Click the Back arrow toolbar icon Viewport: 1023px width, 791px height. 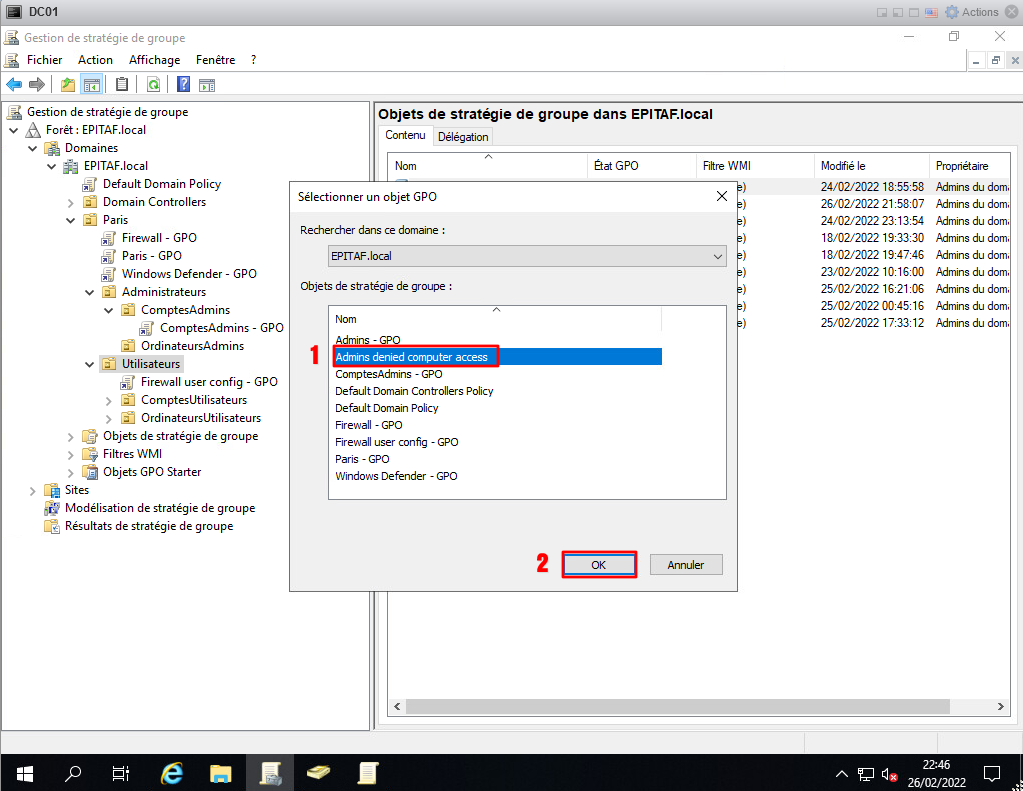coord(14,84)
